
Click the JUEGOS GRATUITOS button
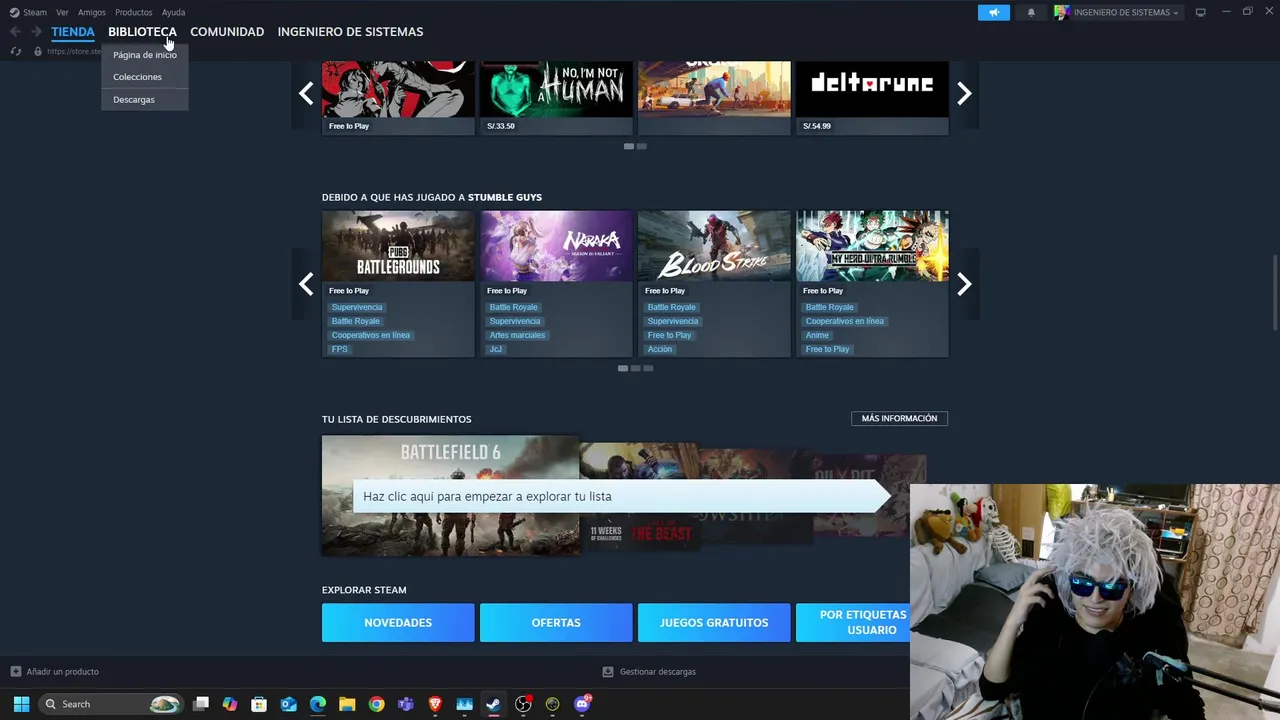tap(714, 622)
